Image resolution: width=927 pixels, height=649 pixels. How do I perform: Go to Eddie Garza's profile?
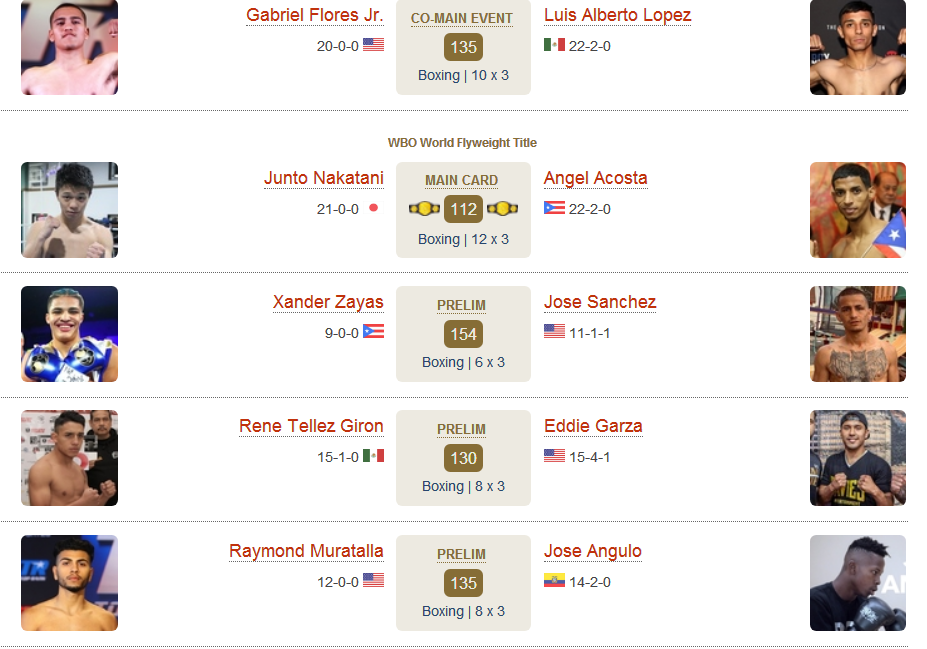pos(593,426)
